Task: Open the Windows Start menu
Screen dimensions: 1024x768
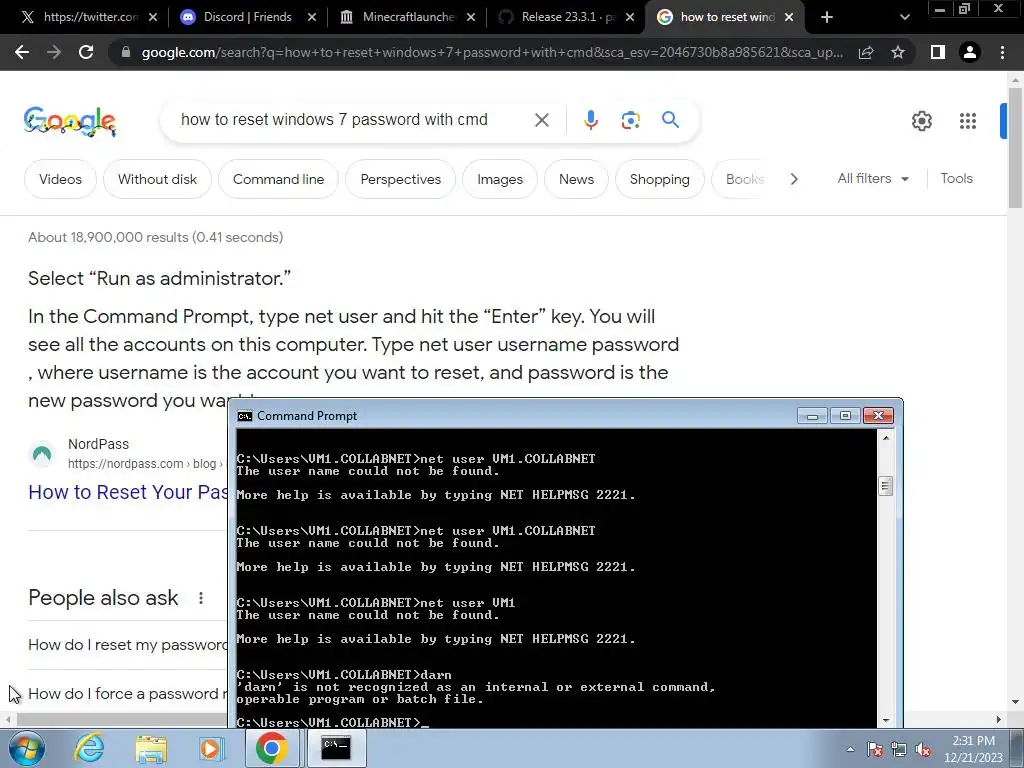Action: click(x=26, y=748)
